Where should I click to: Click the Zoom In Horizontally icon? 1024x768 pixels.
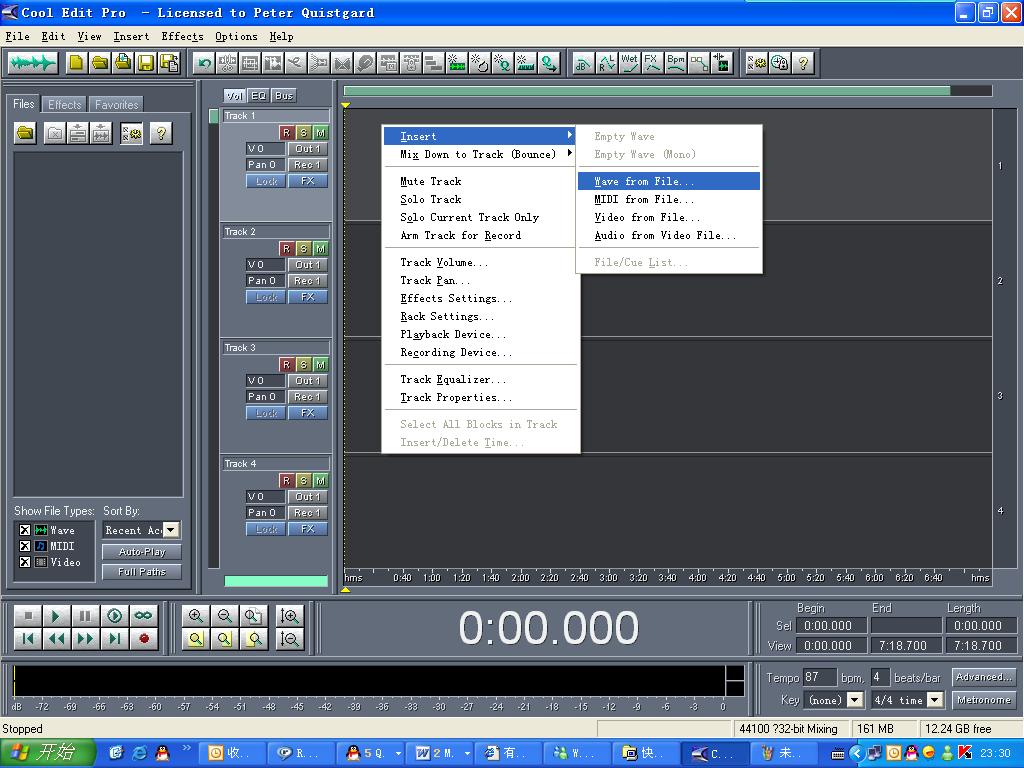click(x=195, y=616)
